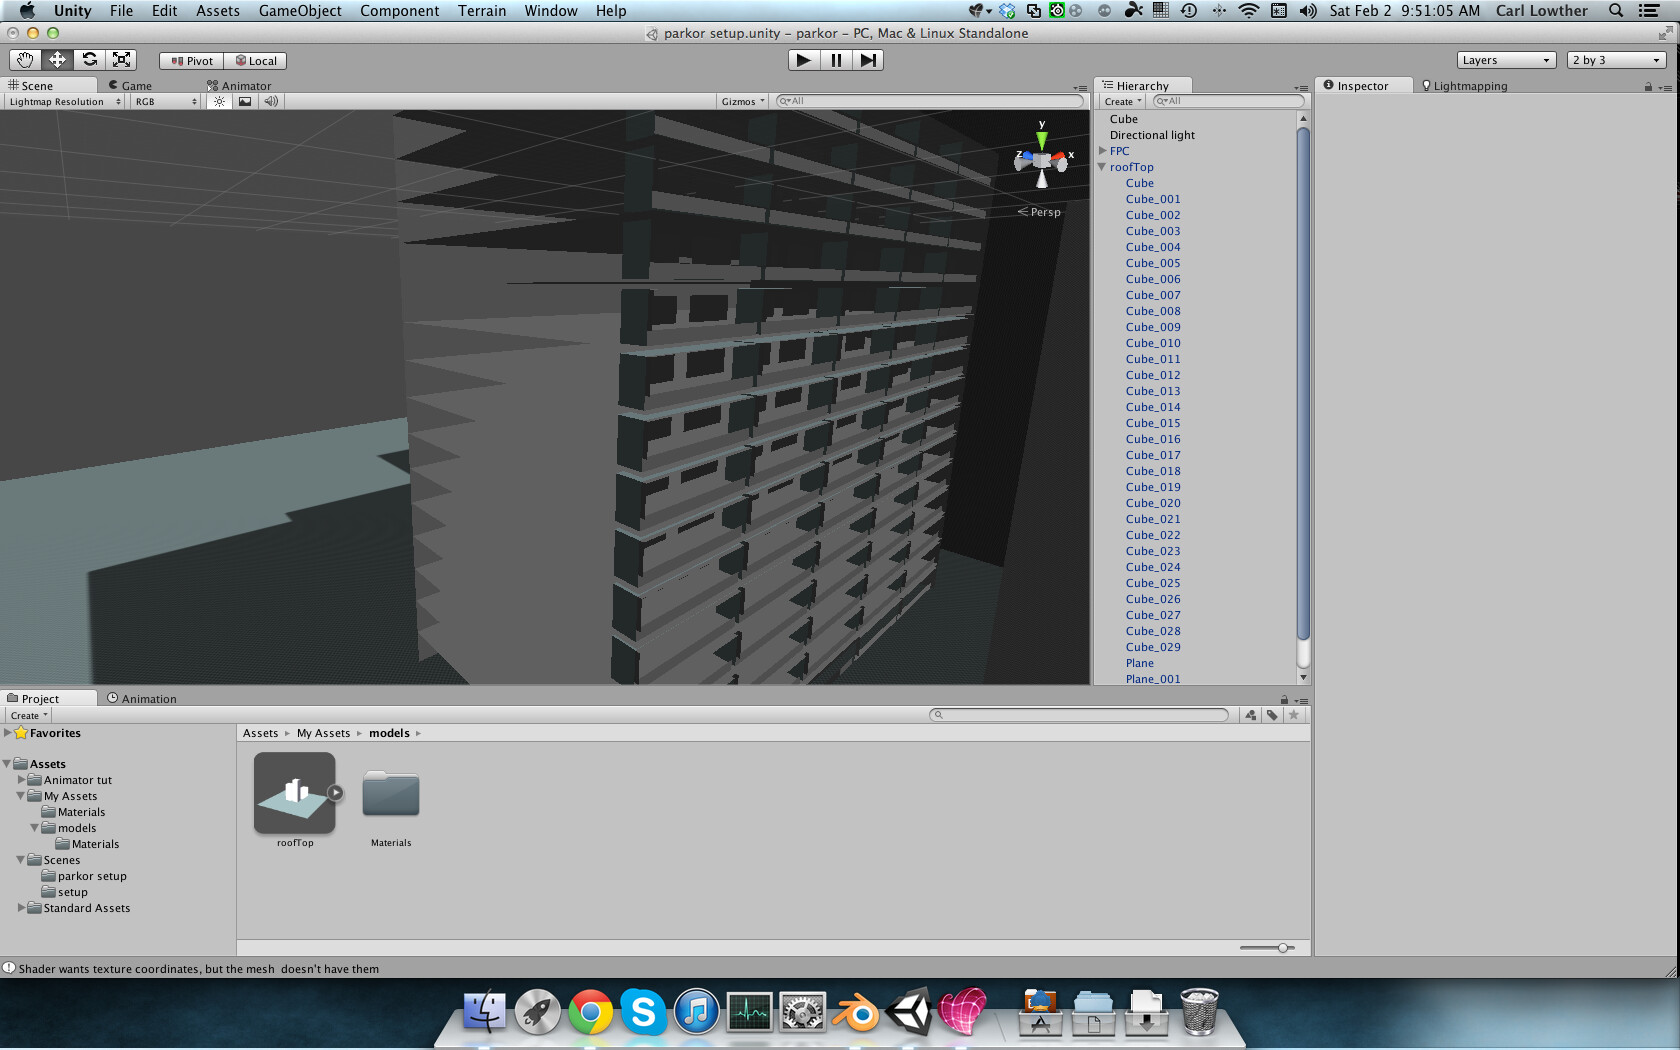Select the Scale tool
This screenshot has width=1680, height=1050.
click(121, 60)
